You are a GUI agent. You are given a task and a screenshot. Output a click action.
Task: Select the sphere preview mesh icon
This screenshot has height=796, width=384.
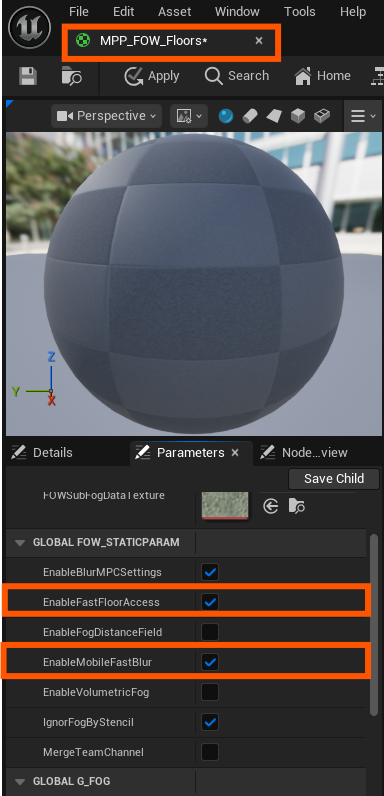226,116
